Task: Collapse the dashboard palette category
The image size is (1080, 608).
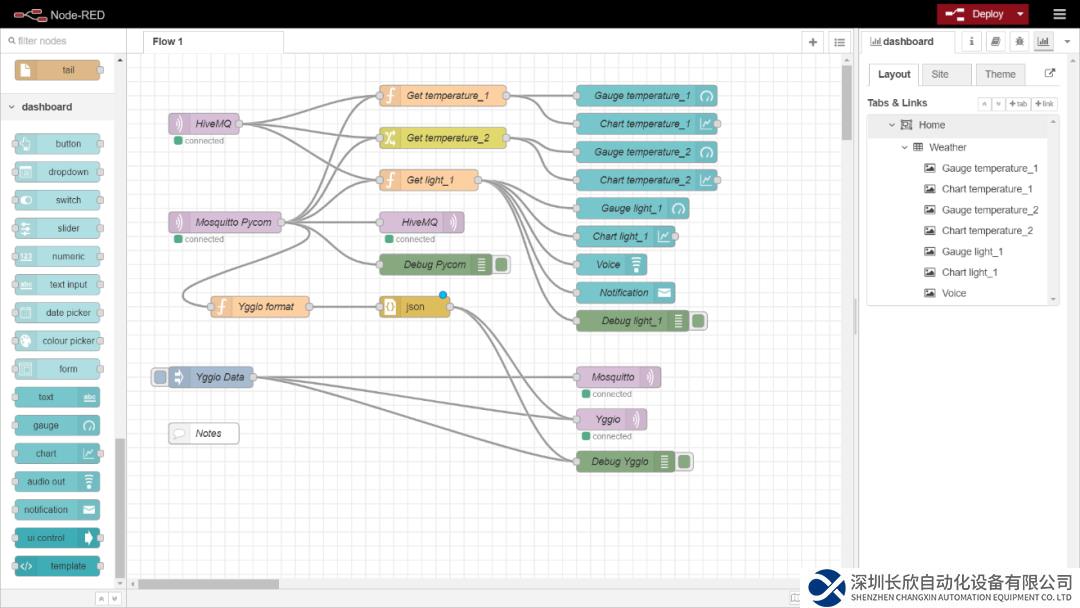Action: coord(12,107)
